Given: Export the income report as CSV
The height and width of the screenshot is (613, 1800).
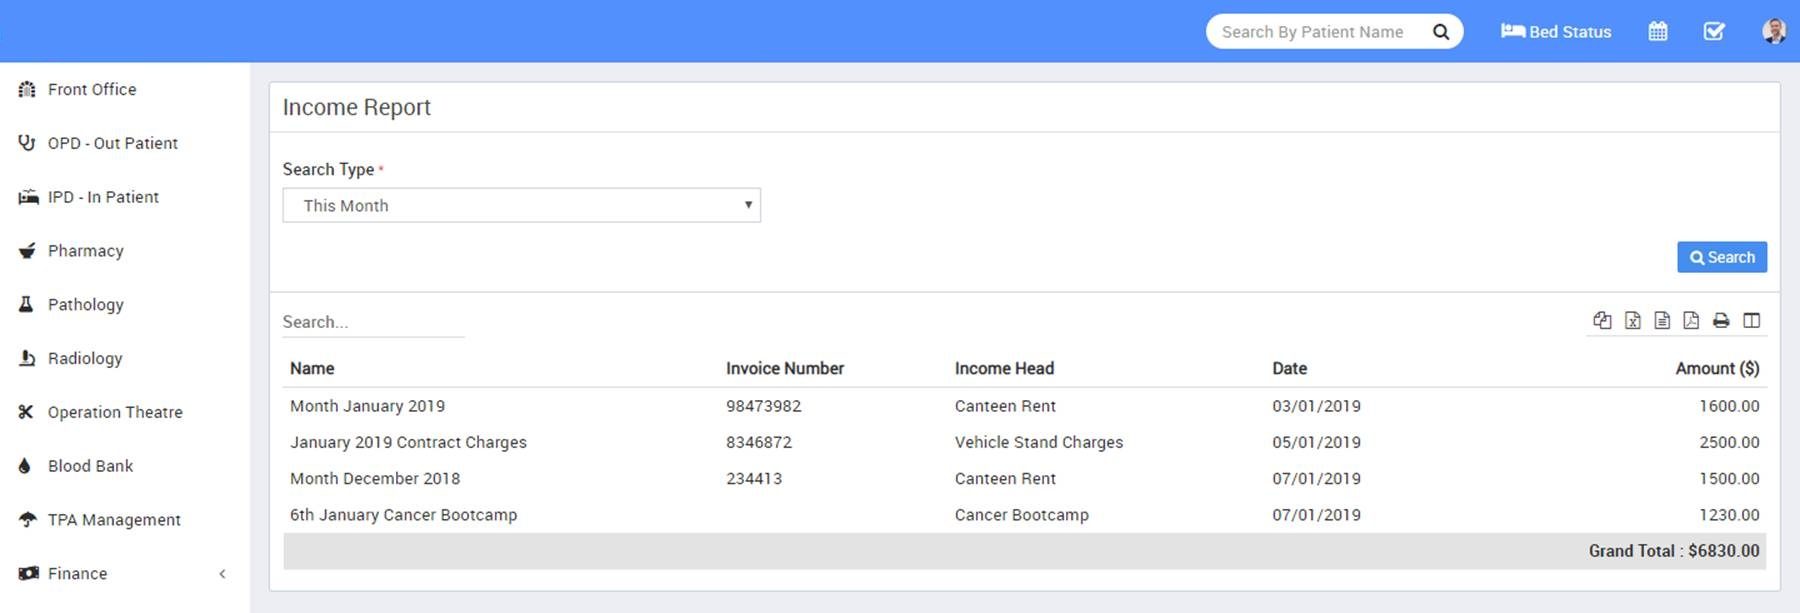Looking at the screenshot, I should click(x=1662, y=321).
